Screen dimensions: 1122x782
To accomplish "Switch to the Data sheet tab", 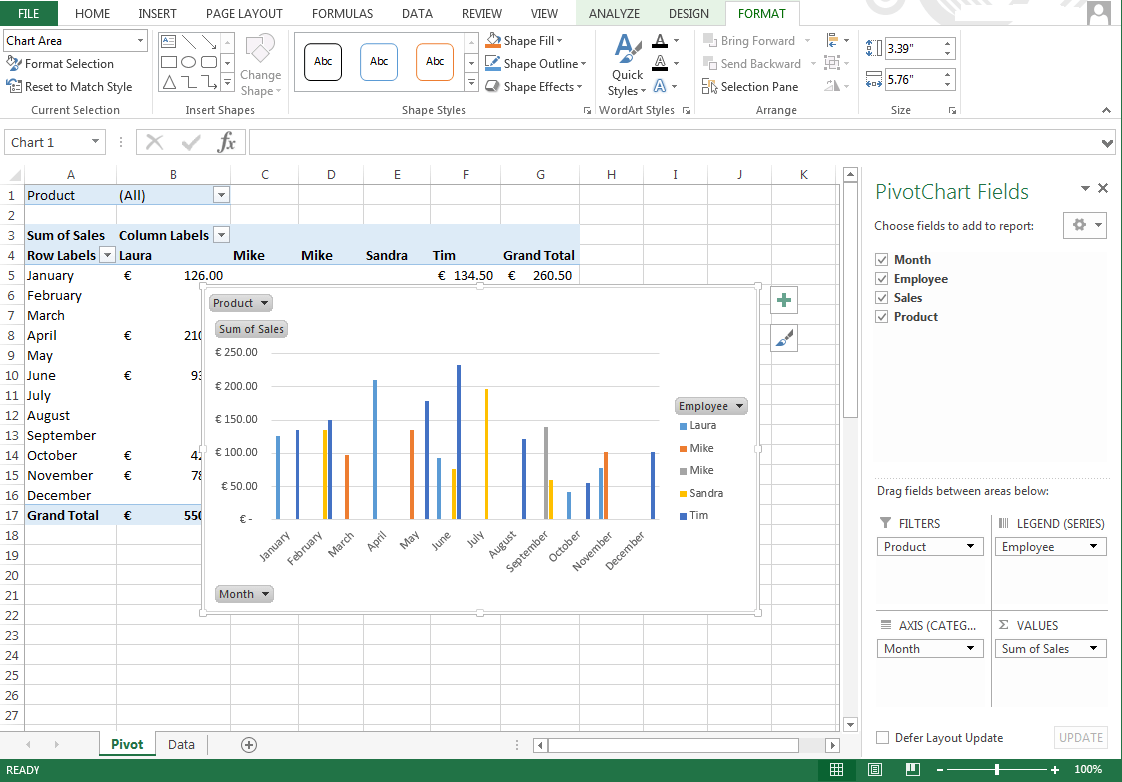I will click(181, 744).
